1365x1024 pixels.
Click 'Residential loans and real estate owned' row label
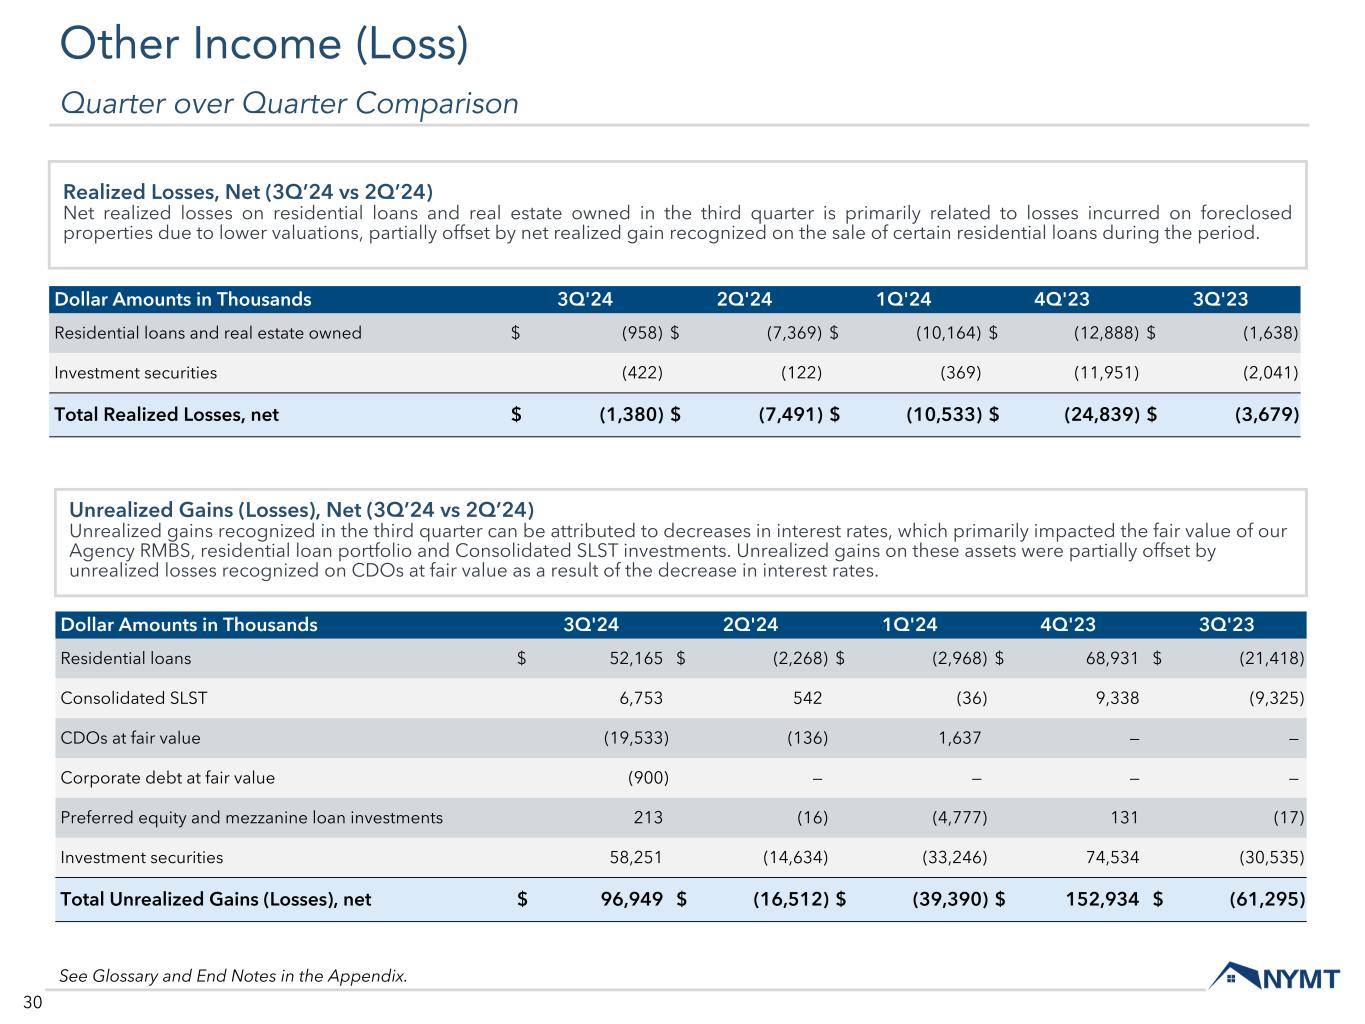coord(208,333)
